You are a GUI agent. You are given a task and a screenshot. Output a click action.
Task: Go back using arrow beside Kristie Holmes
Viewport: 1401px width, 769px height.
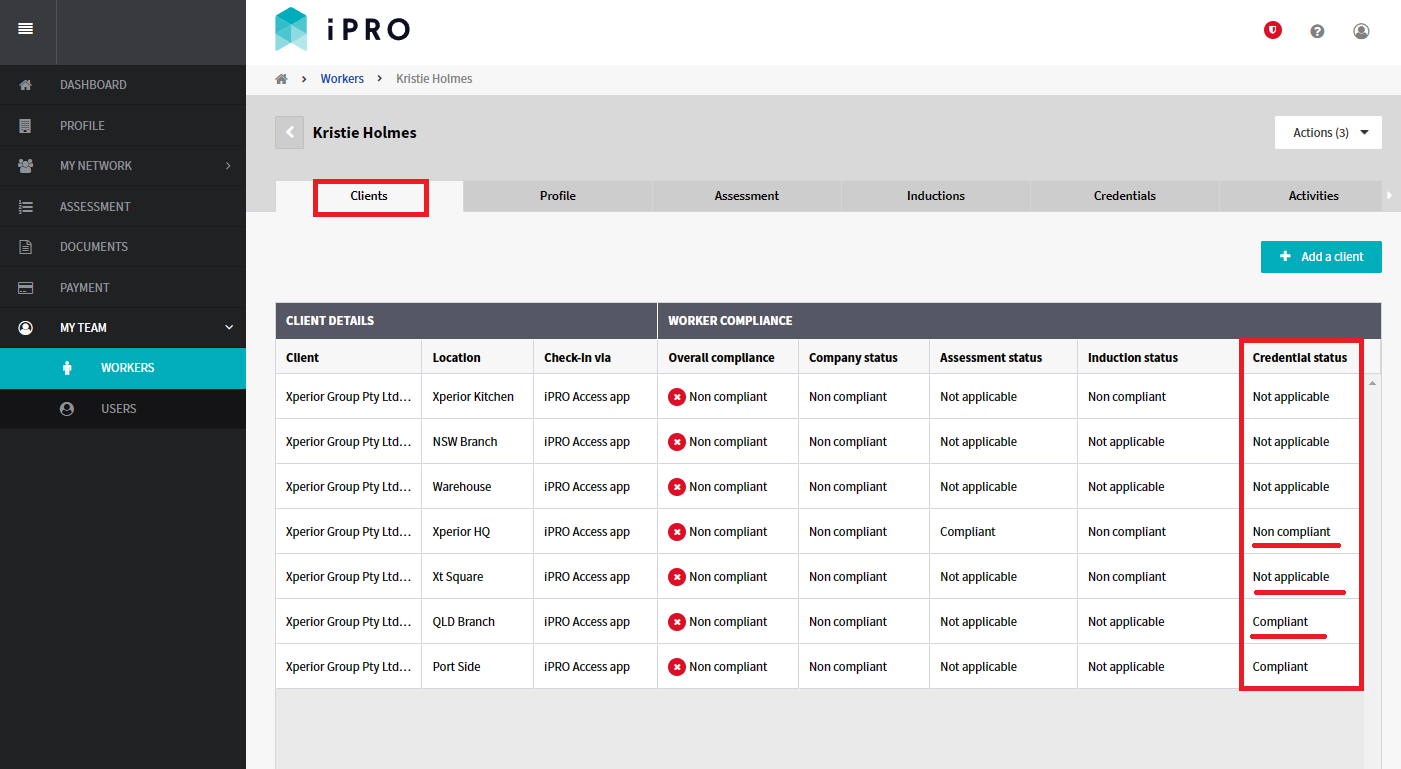pyautogui.click(x=289, y=132)
